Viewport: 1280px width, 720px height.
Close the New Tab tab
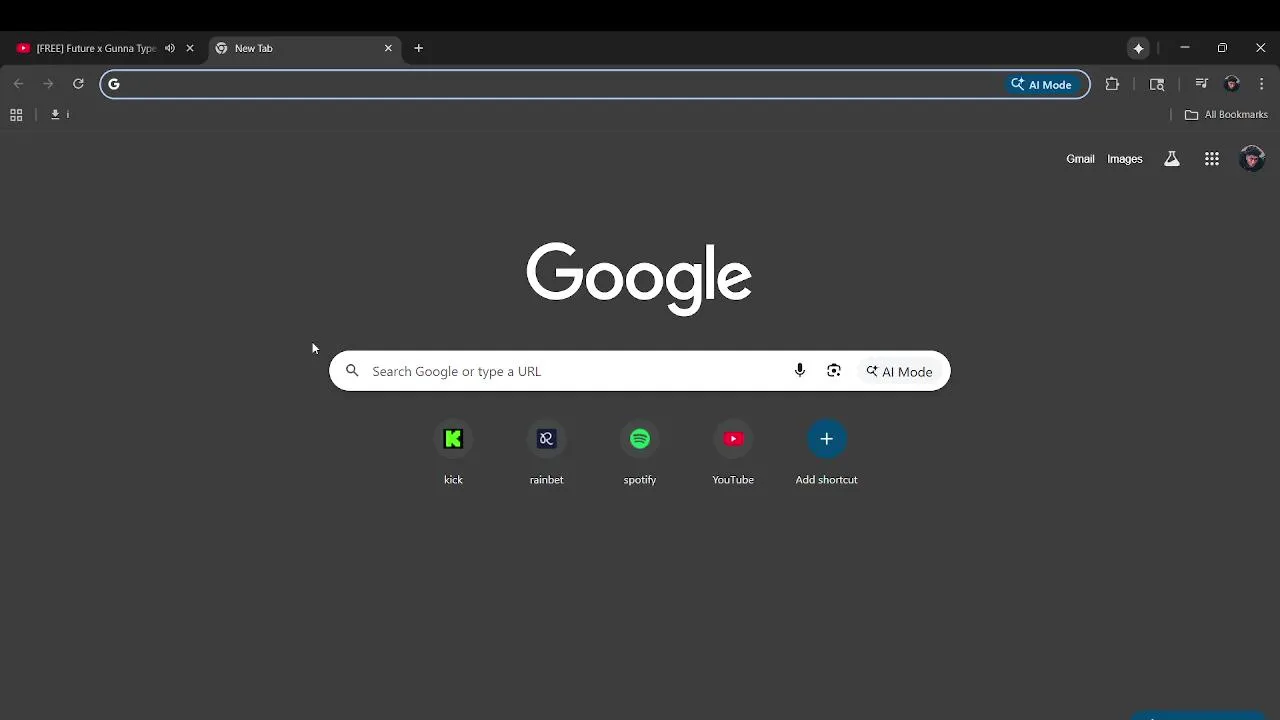pyautogui.click(x=388, y=48)
